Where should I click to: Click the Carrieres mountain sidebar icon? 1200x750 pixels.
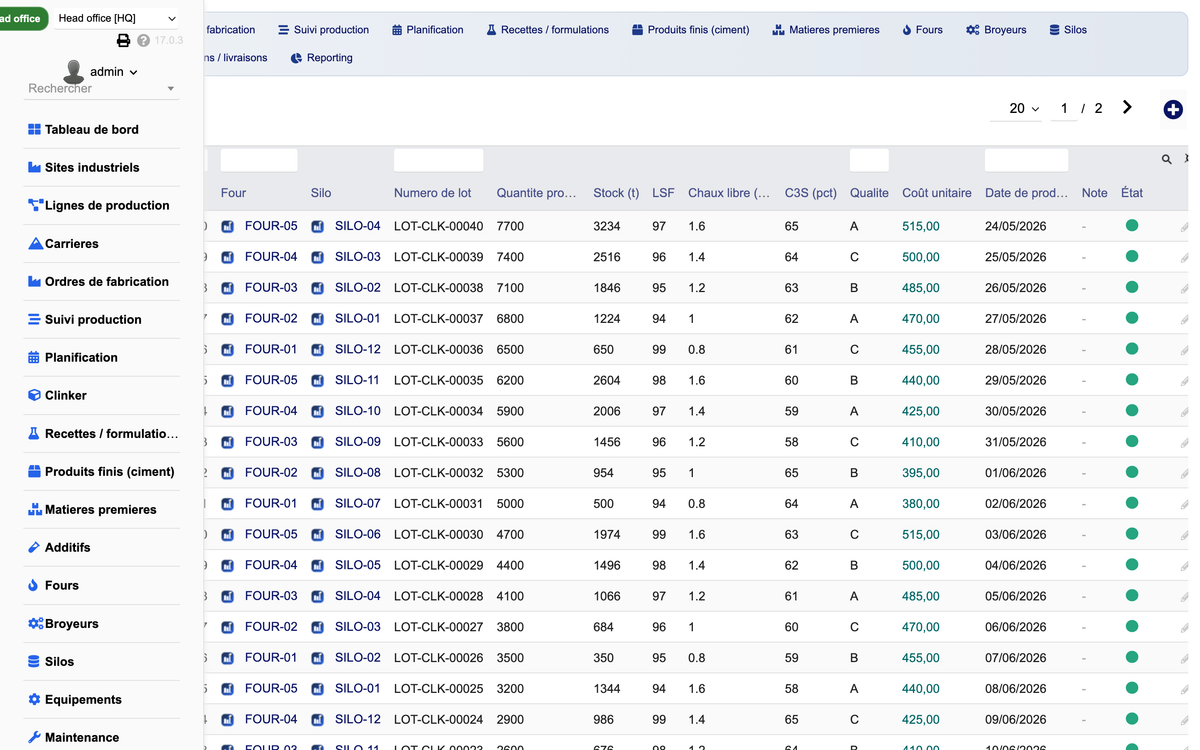coord(36,243)
